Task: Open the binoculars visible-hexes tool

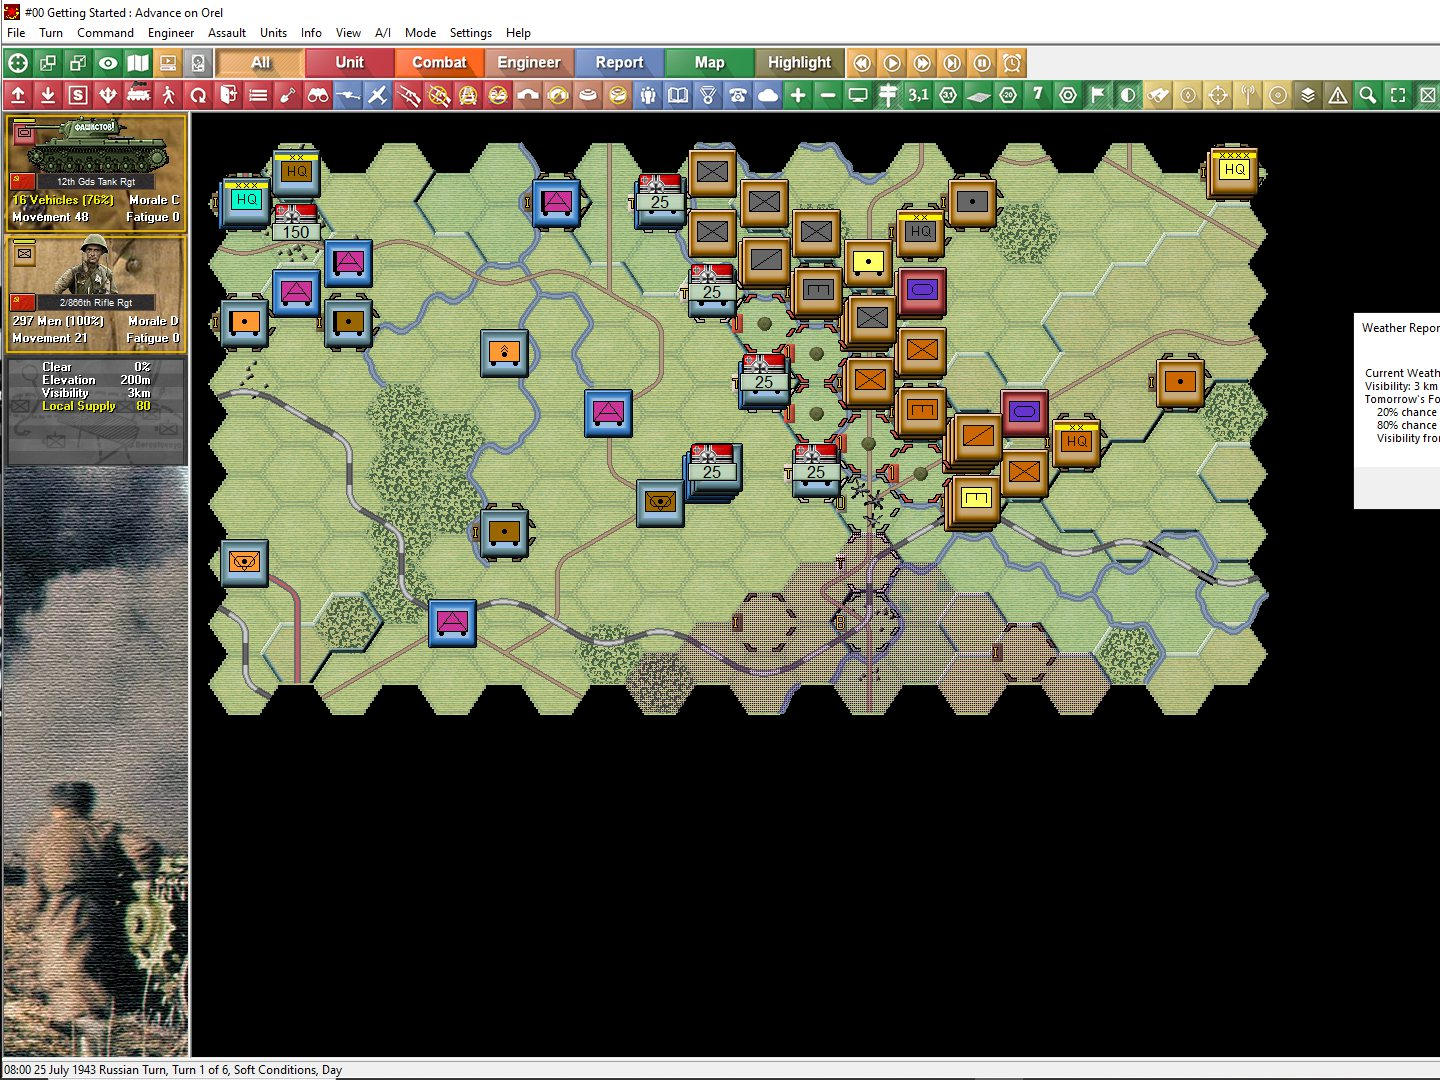Action: coord(319,96)
